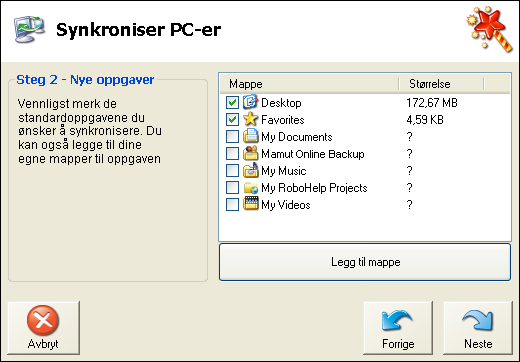Click the My Videos folder icon
Screen dimensions: 520x362
point(250,204)
